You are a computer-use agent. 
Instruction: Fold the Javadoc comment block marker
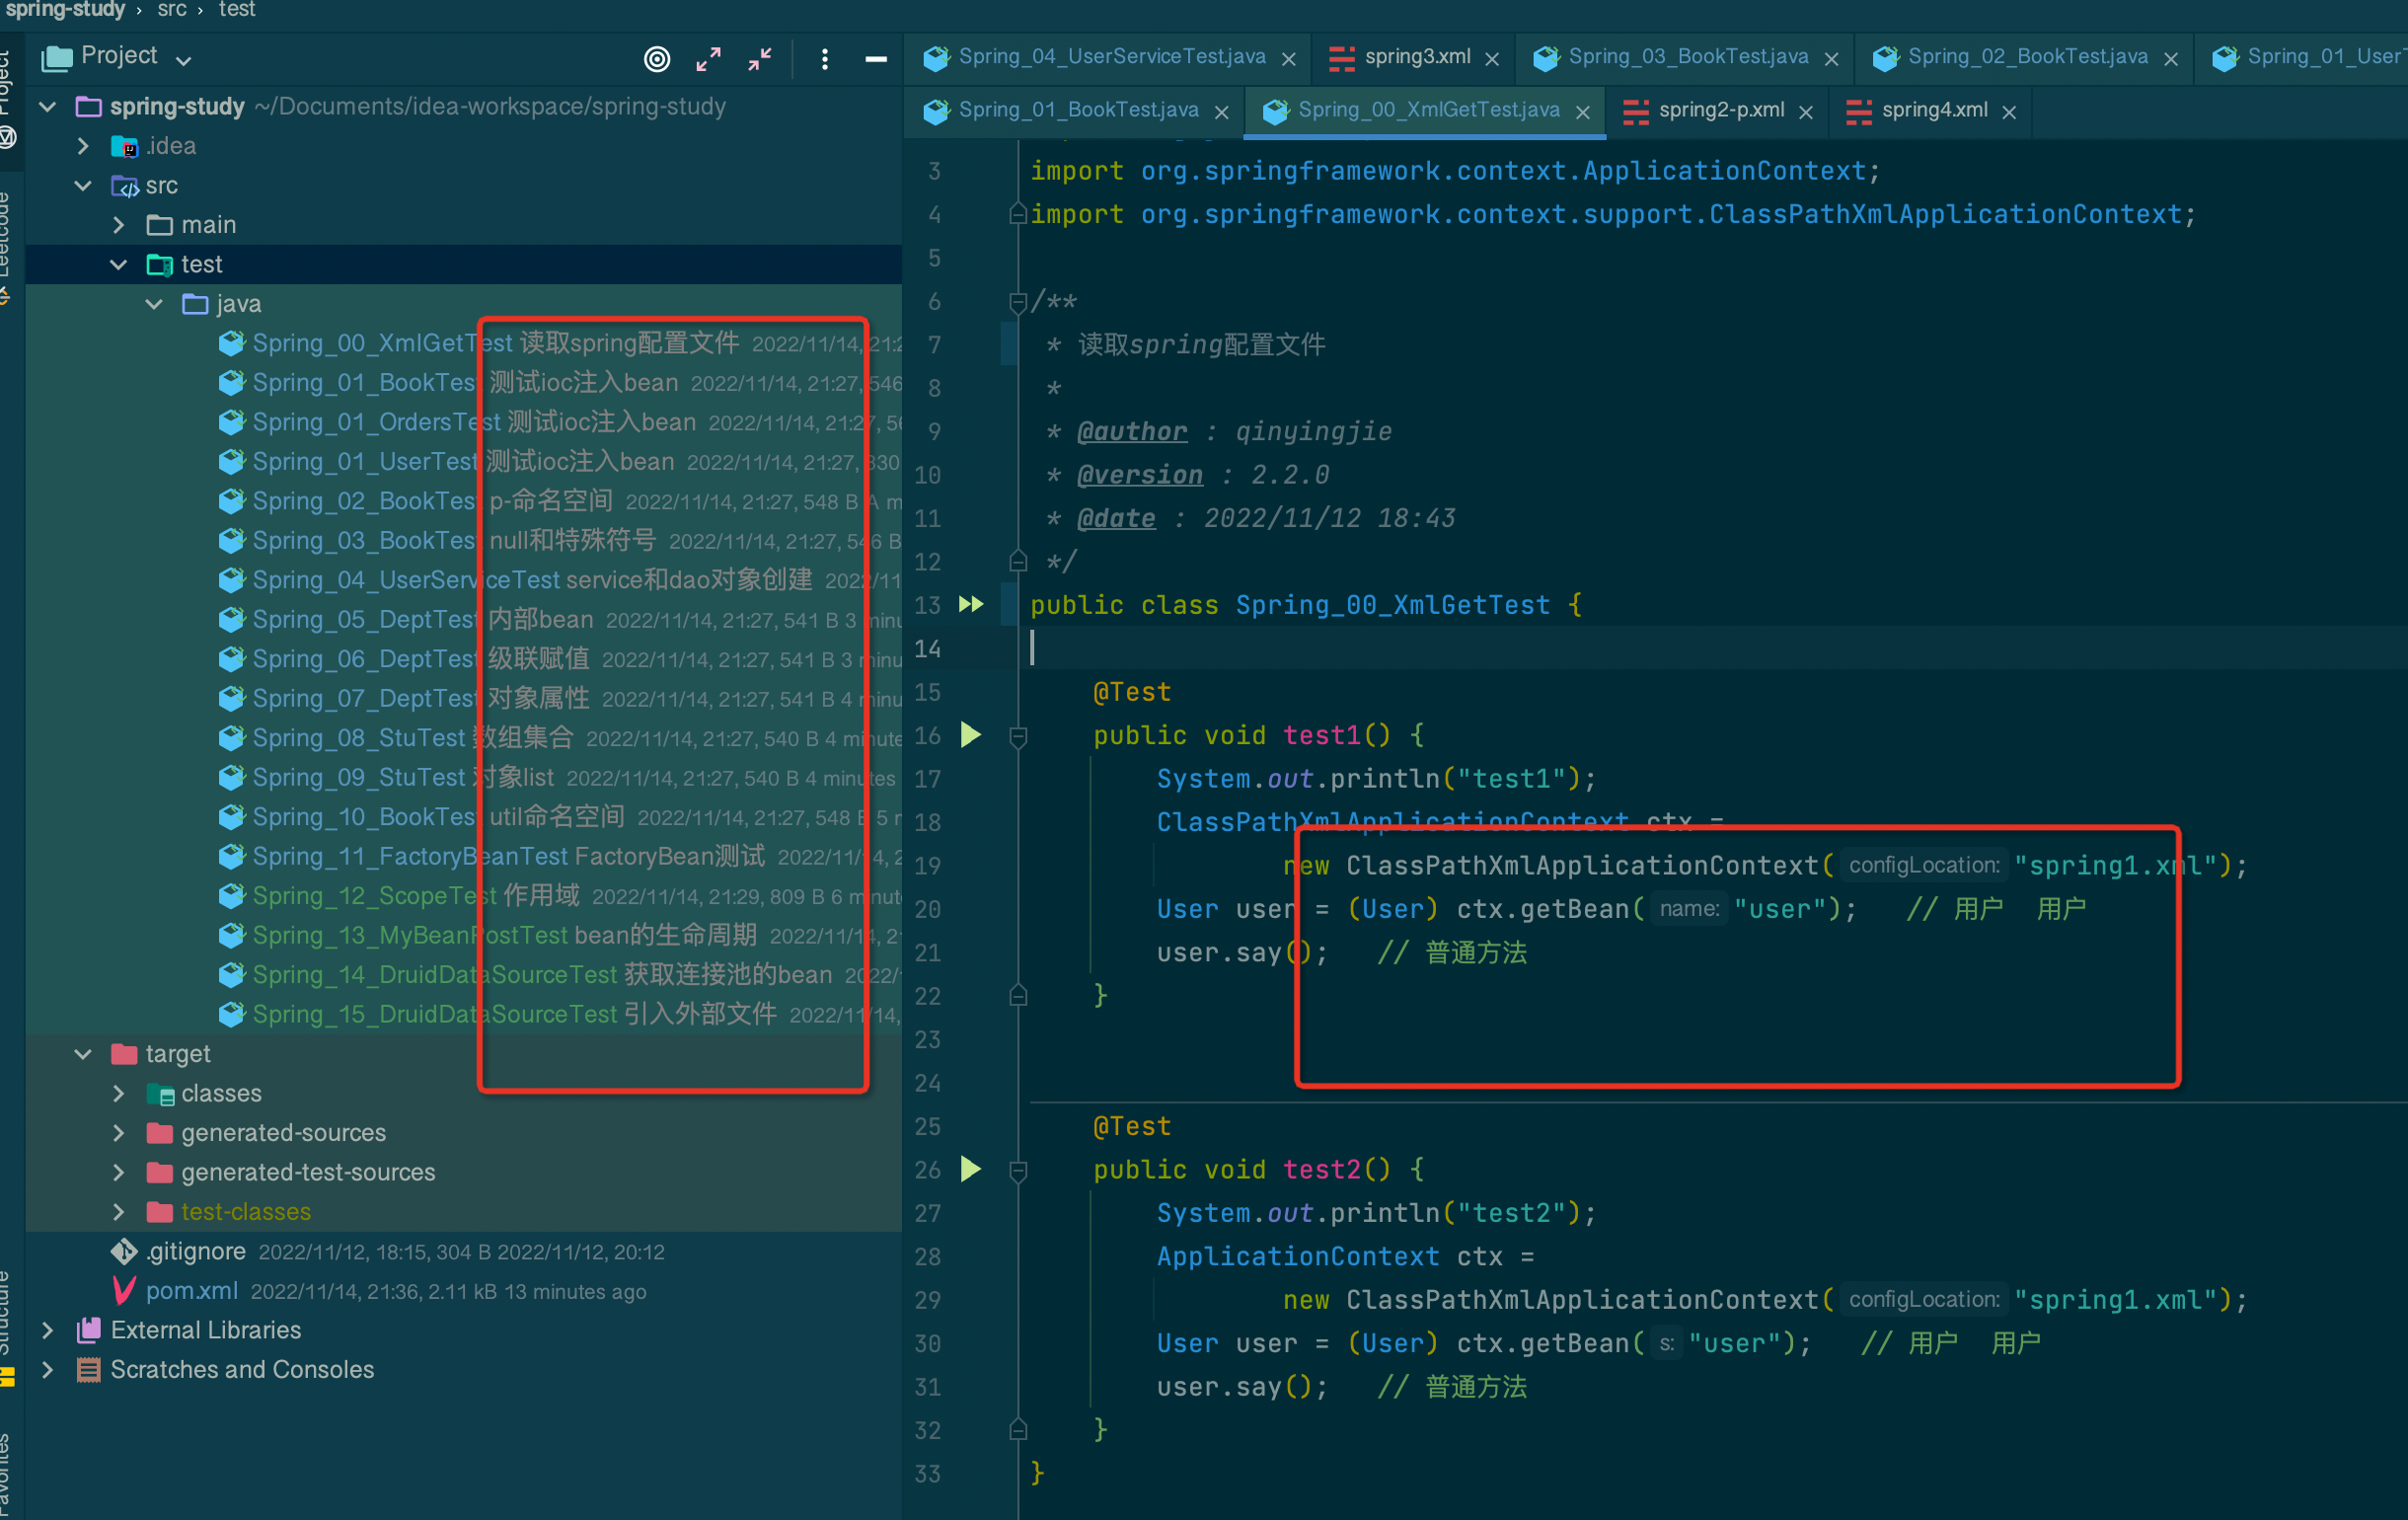point(1018,301)
